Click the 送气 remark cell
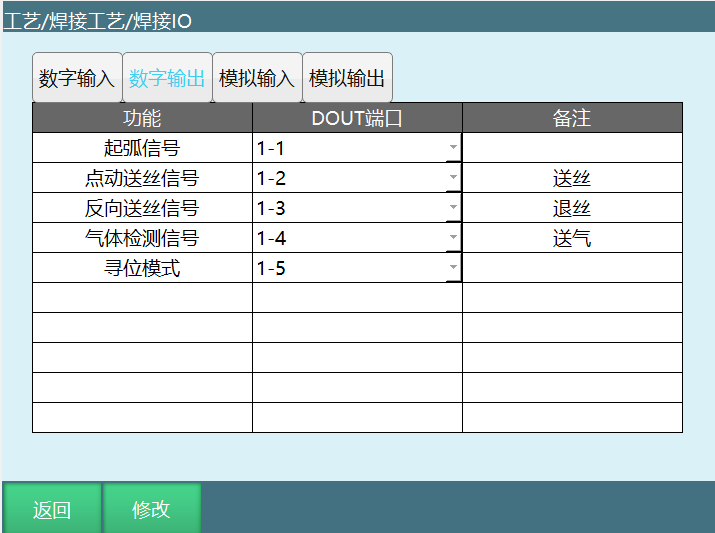 point(572,238)
